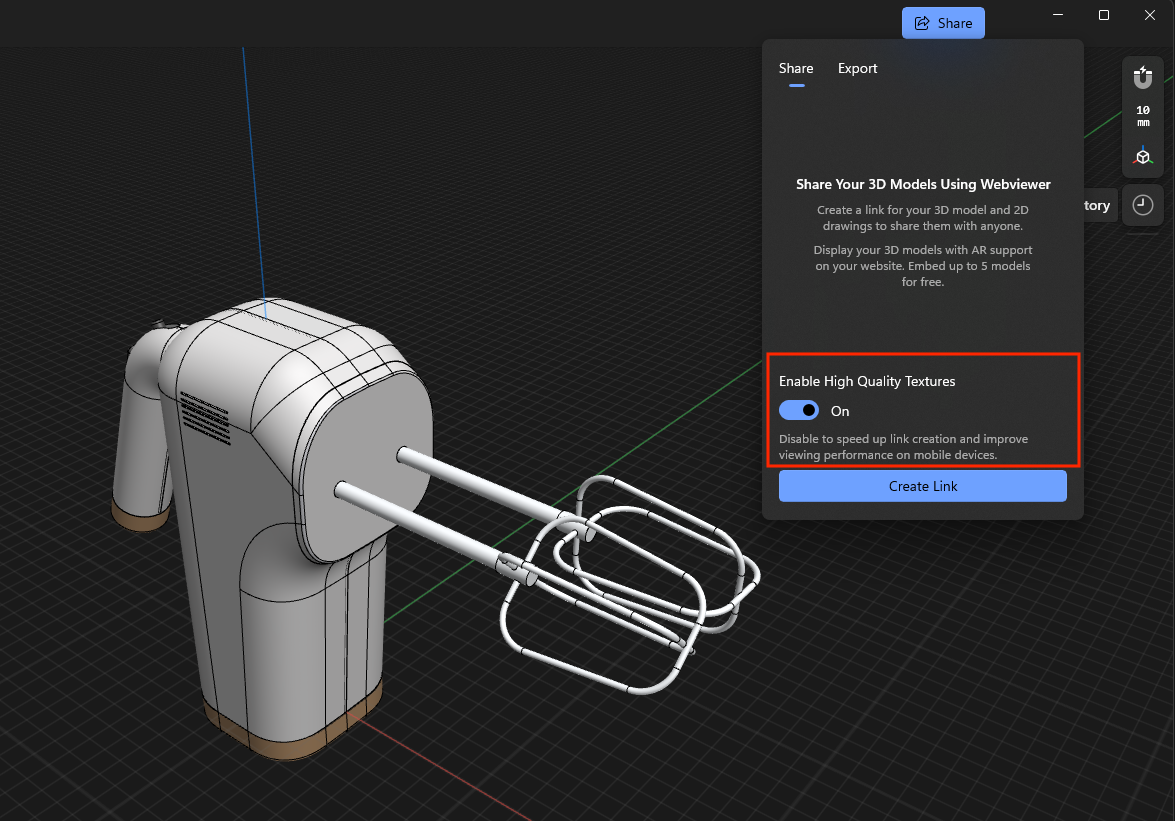Screen dimensions: 1175x821
Task: Select the Share tab
Action: pyautogui.click(x=796, y=68)
